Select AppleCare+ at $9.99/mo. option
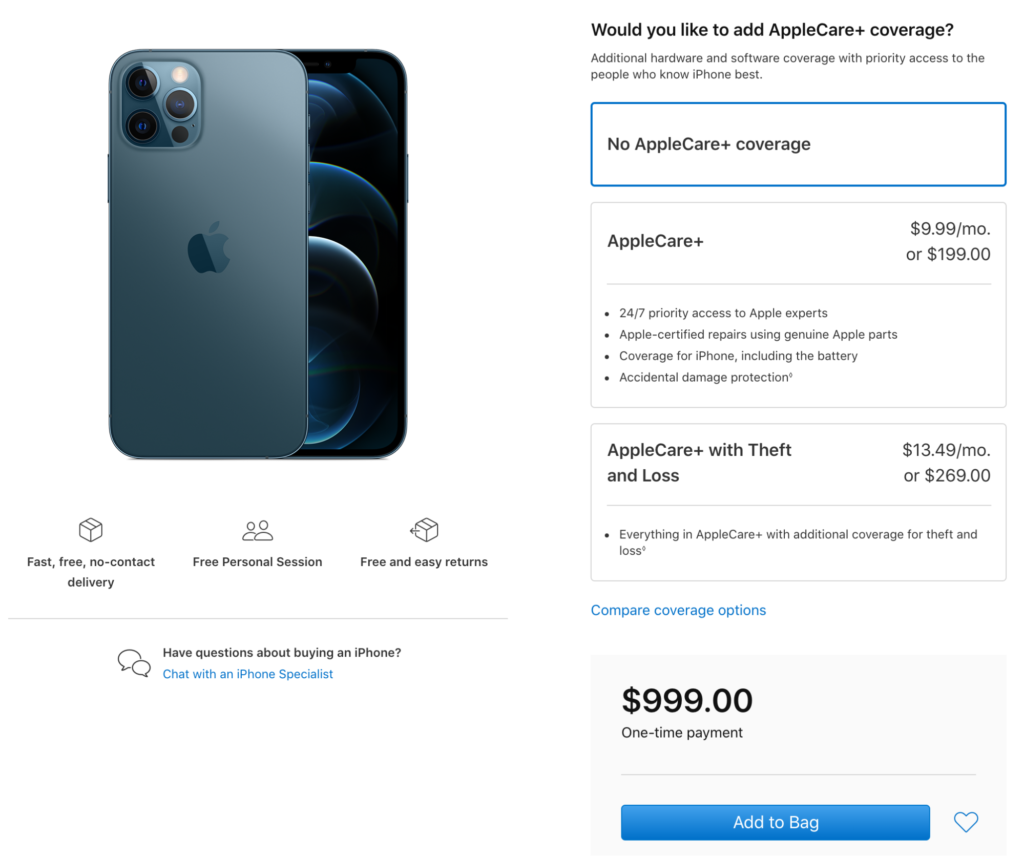Viewport: 1024px width, 856px height. pos(798,242)
